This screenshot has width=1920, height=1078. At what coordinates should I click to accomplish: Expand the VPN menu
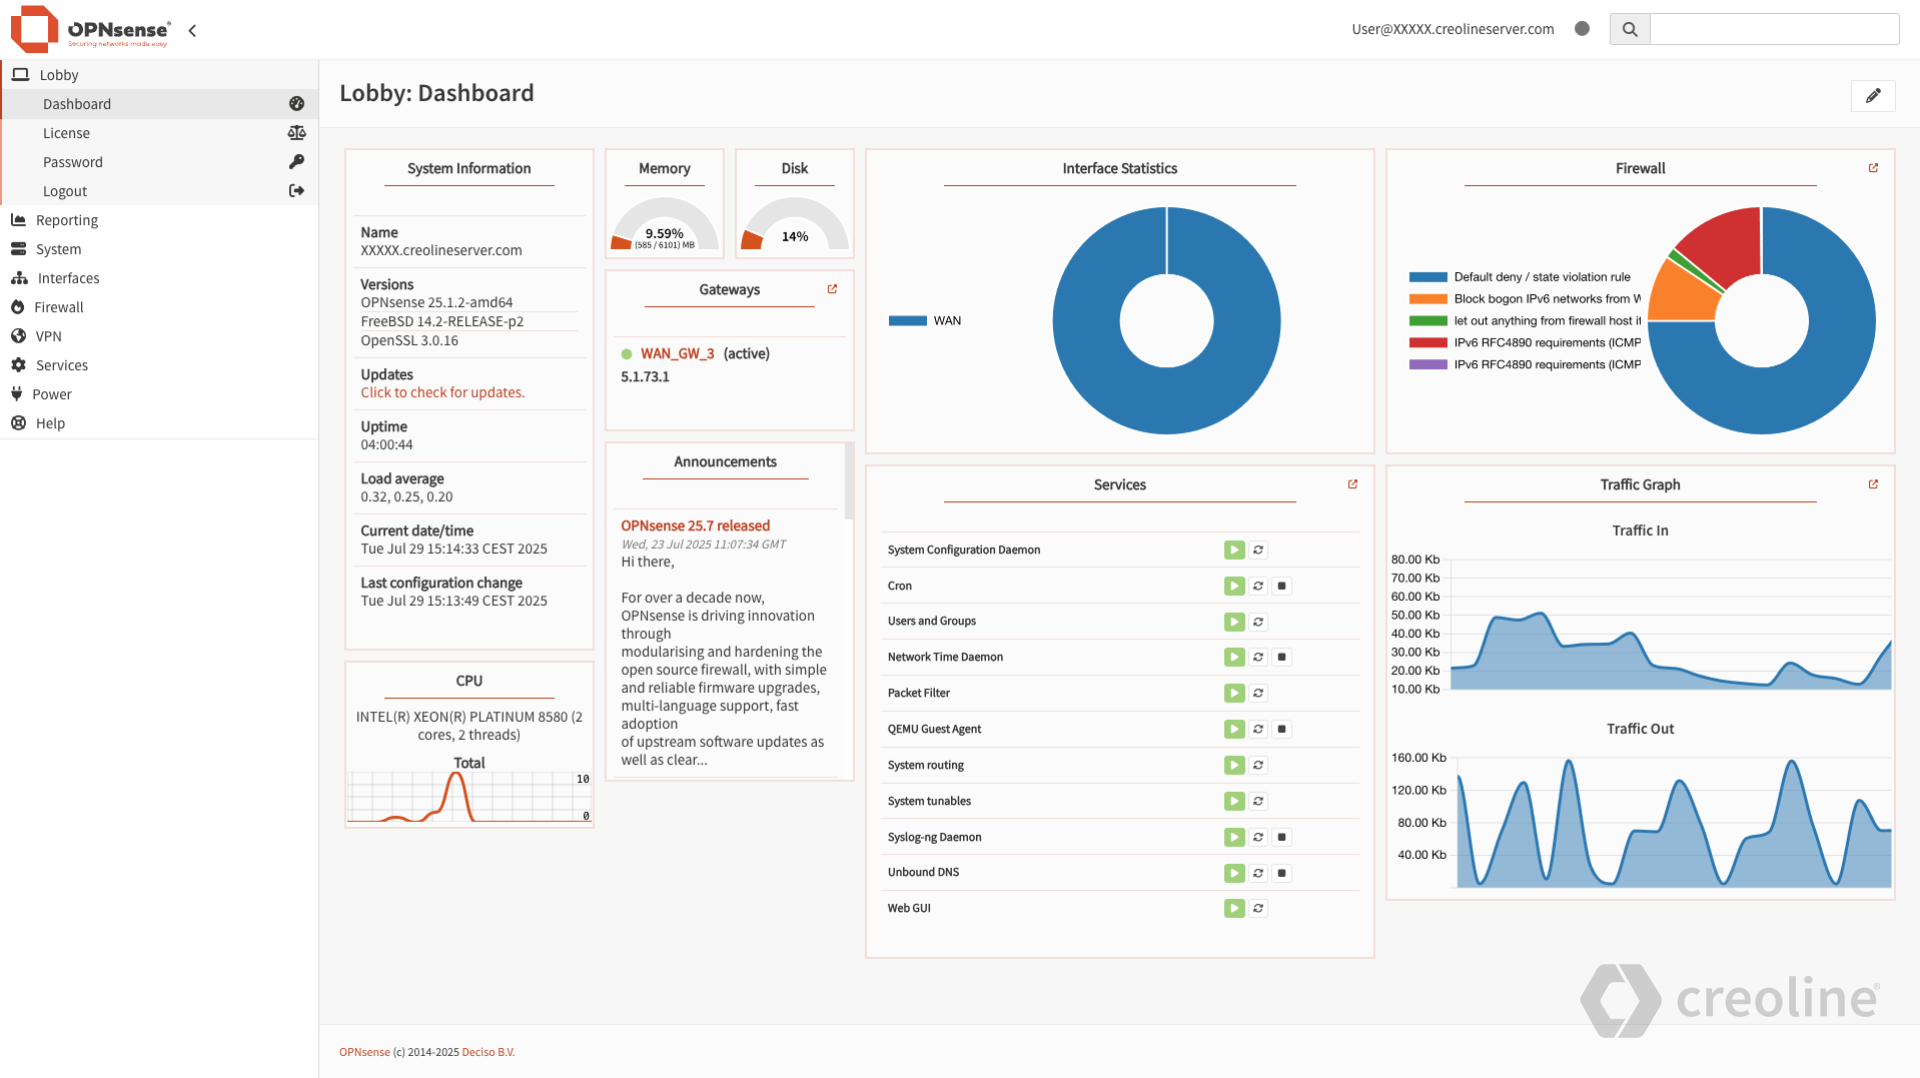tap(159, 336)
